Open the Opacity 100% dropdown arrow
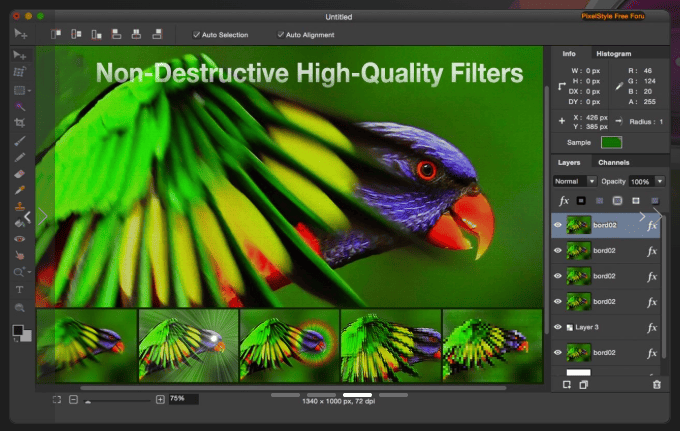Screen dimensions: 680x431 [x=660, y=181]
